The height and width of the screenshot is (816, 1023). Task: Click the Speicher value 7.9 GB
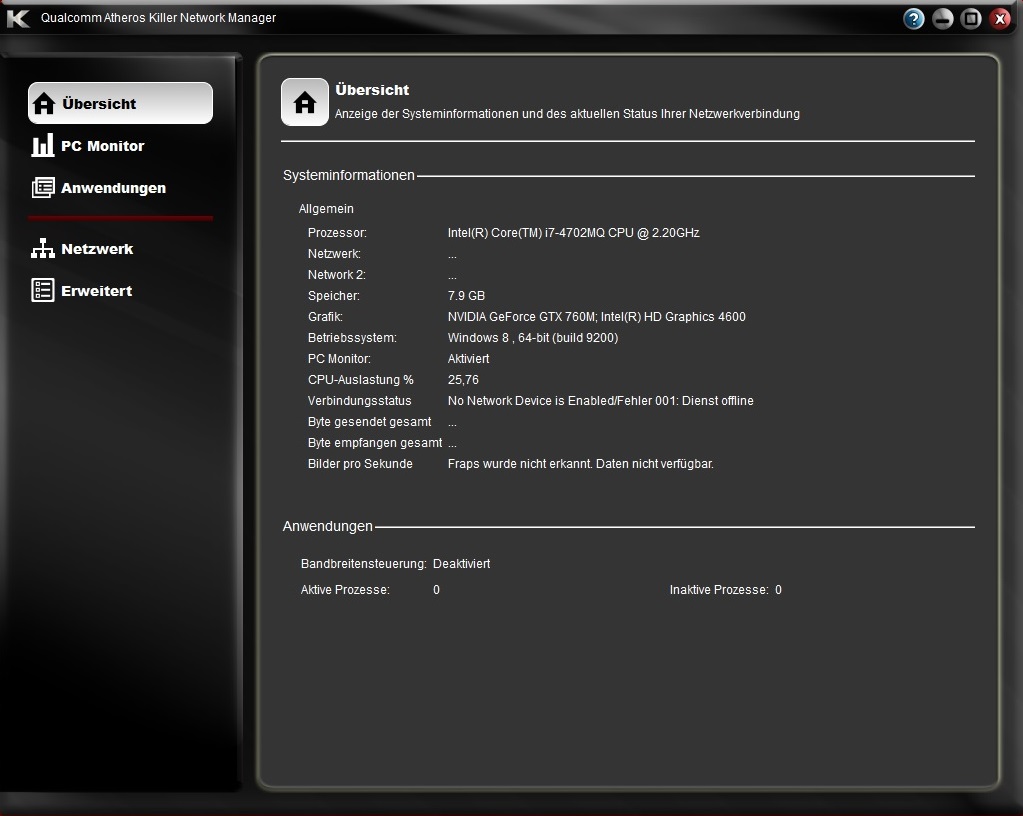point(466,295)
